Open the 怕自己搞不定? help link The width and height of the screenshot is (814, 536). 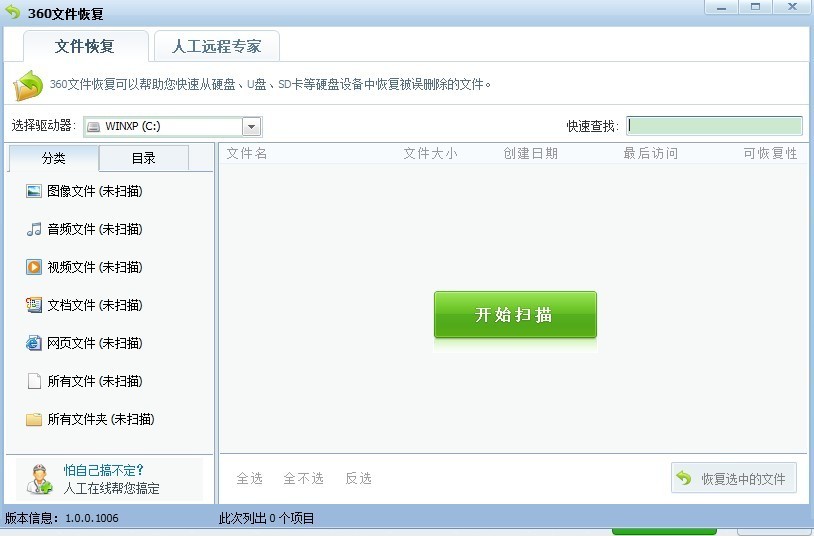point(103,470)
